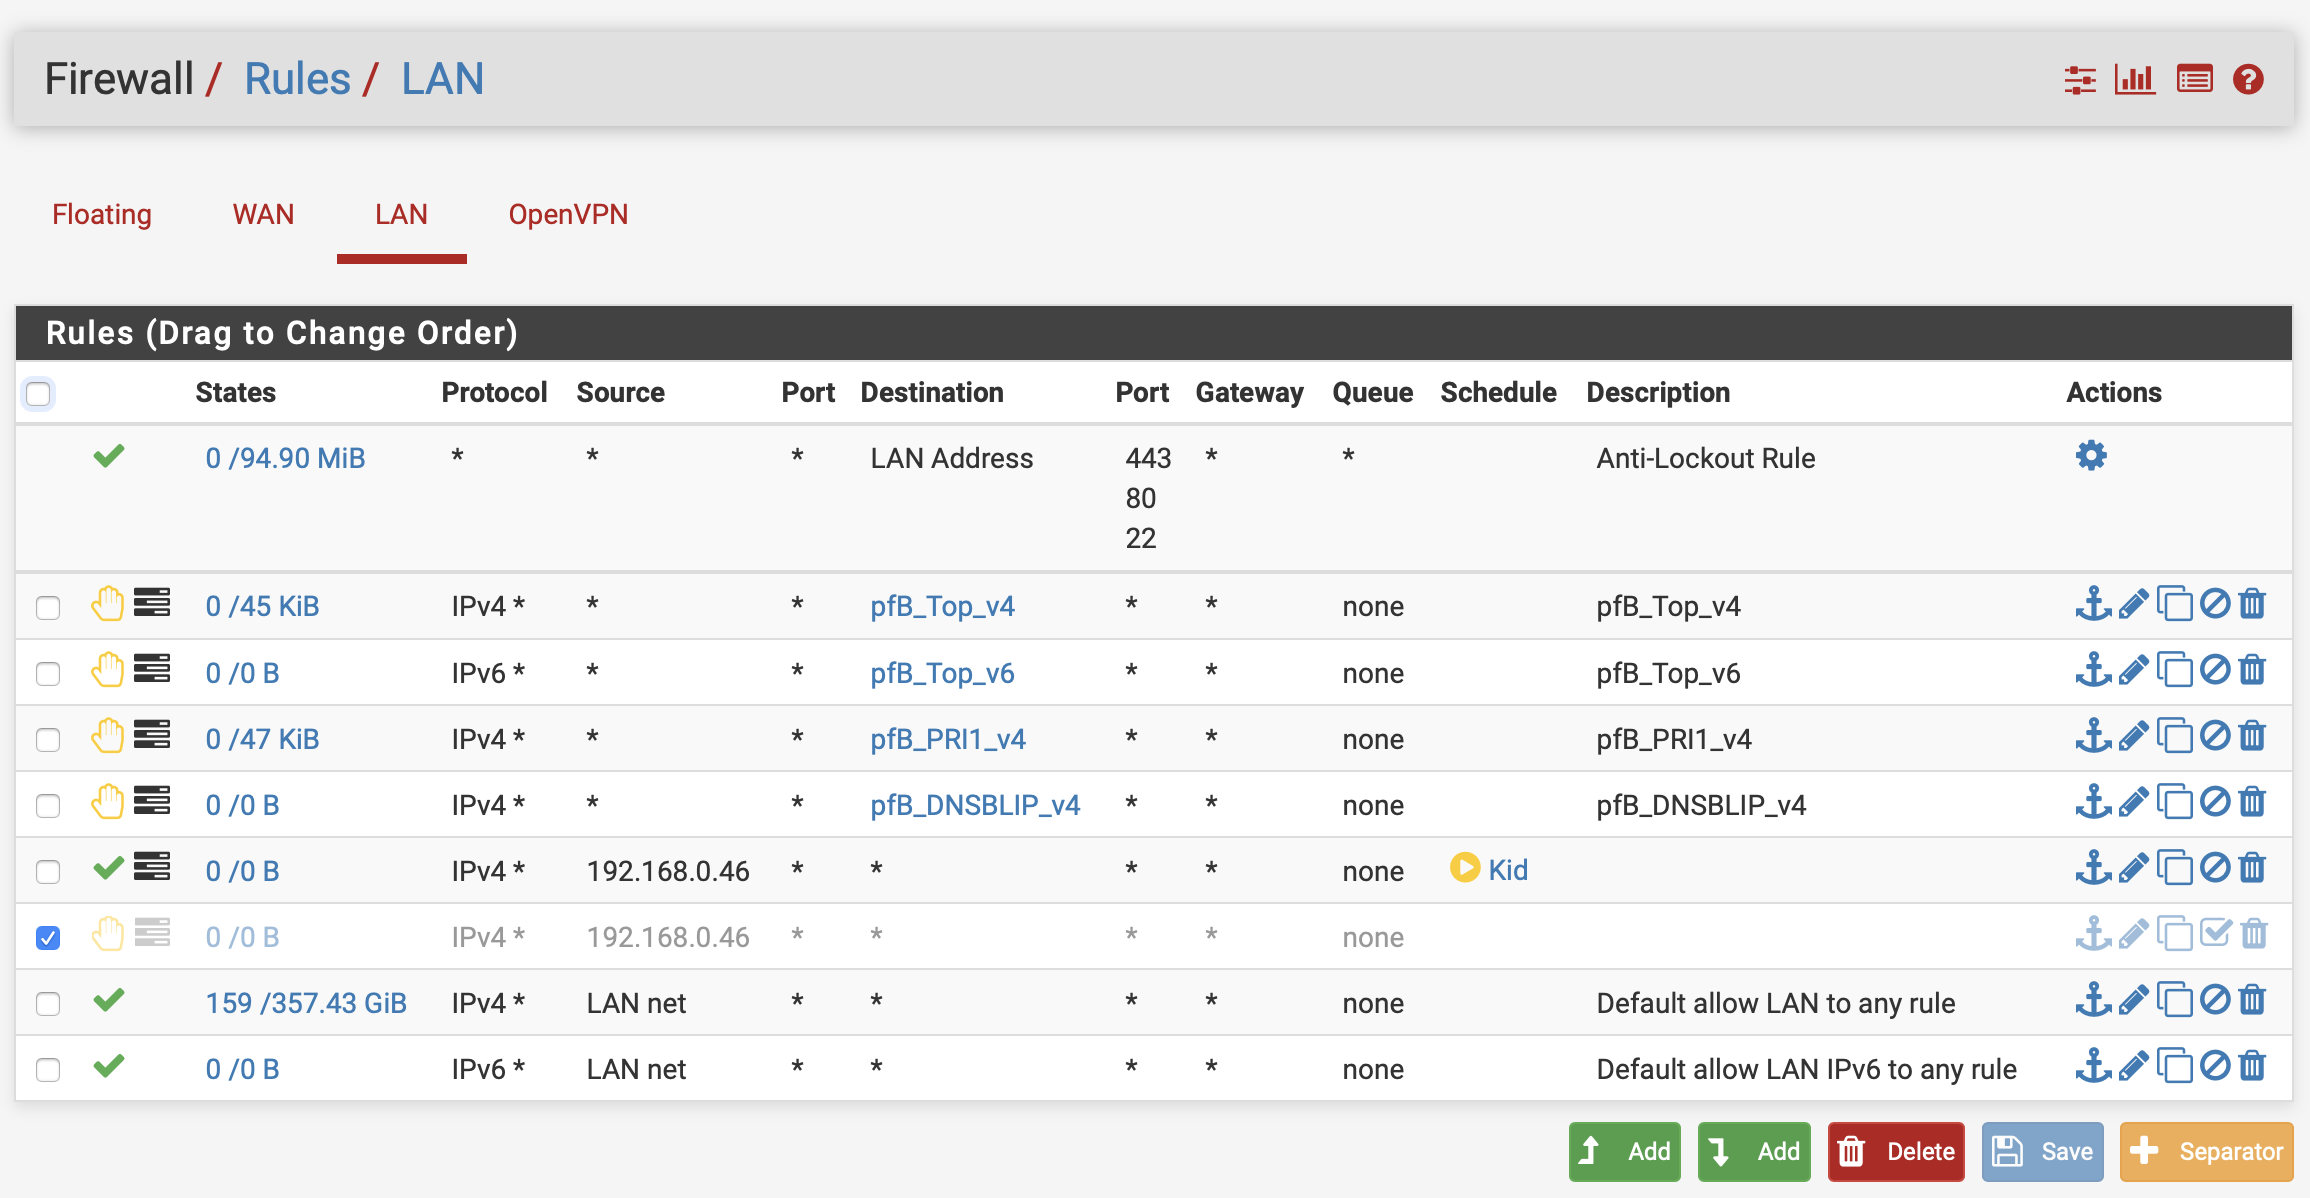Disable the pfB_DNSBLIP_v4 rule
The image size is (2310, 1198).
pos(2215,802)
